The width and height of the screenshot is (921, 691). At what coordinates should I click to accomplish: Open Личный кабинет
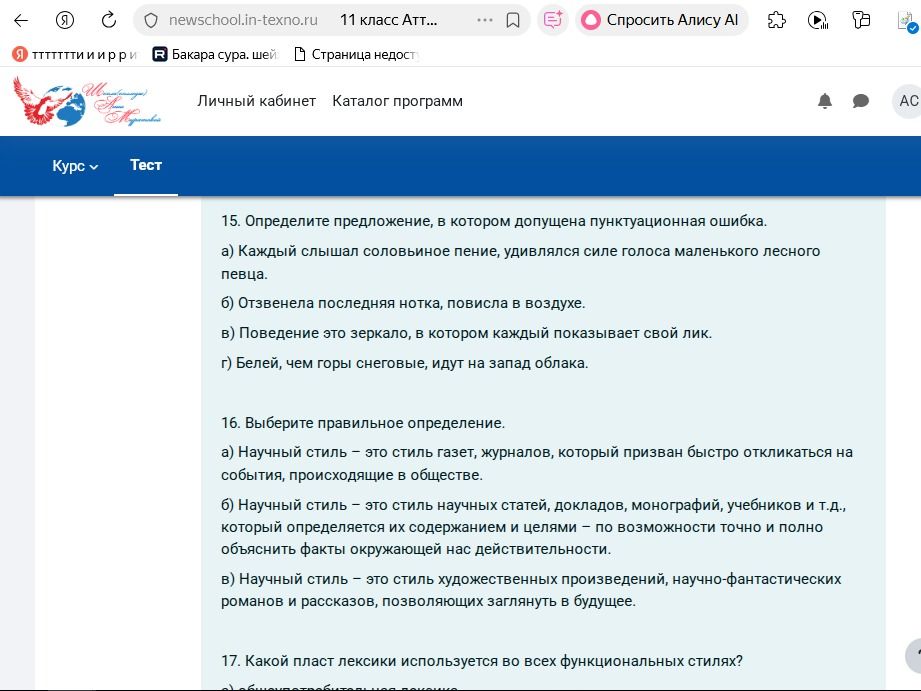click(x=257, y=101)
